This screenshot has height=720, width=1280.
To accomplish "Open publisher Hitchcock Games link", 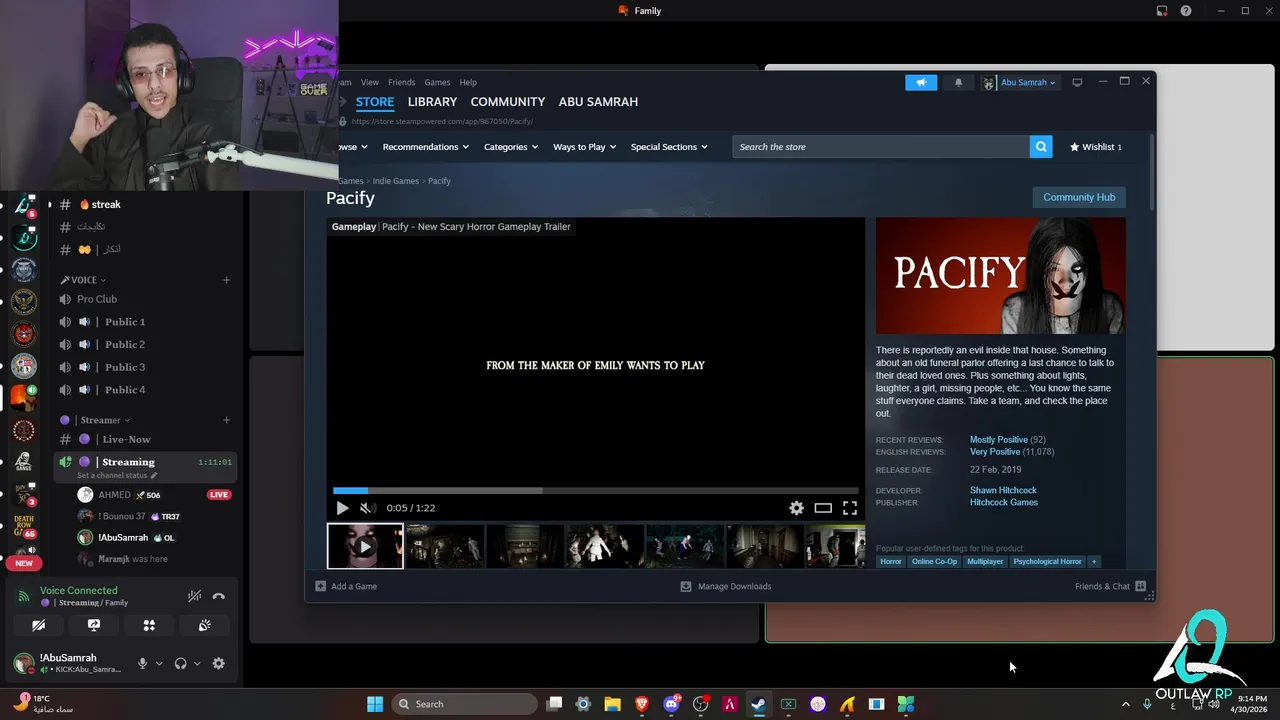I will click(1004, 503).
